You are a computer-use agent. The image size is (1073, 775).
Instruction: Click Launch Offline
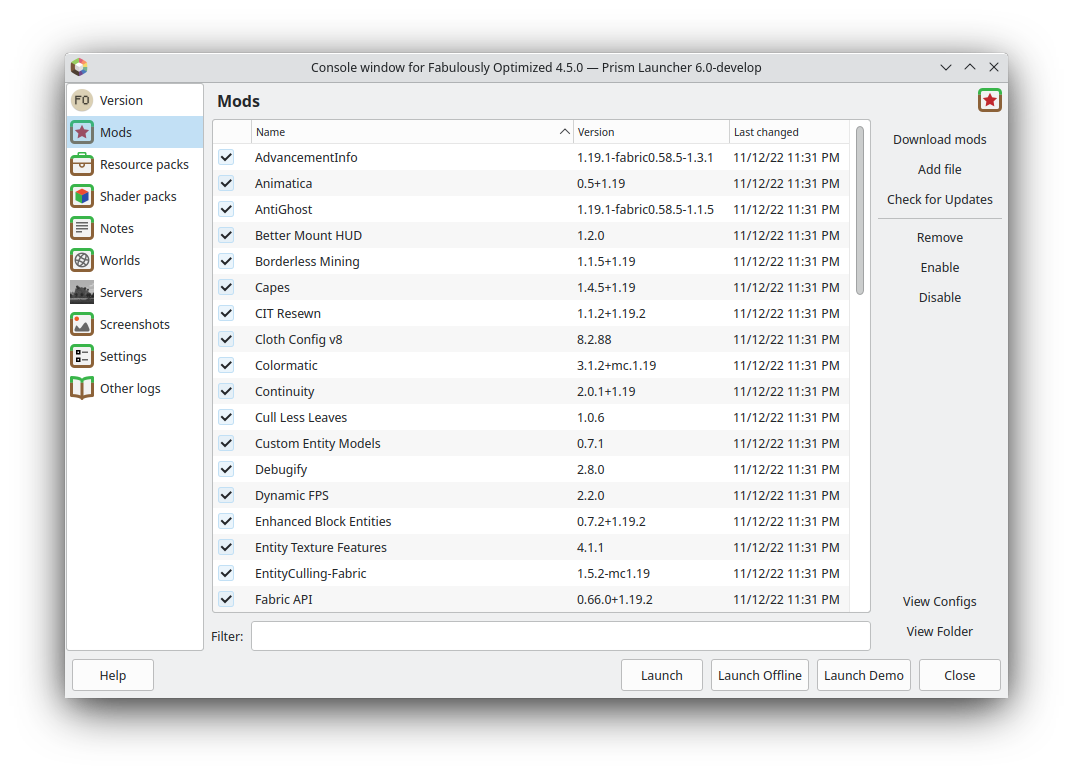(759, 675)
